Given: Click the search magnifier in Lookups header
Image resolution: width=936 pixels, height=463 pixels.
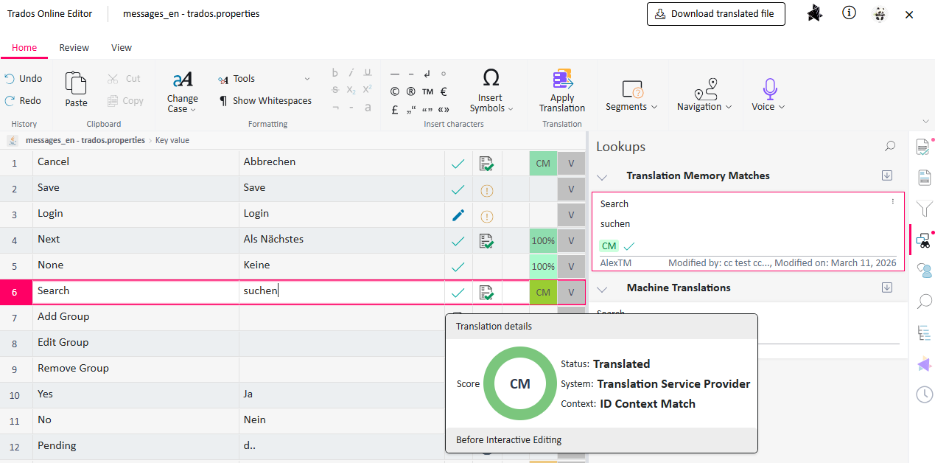Looking at the screenshot, I should click(890, 146).
